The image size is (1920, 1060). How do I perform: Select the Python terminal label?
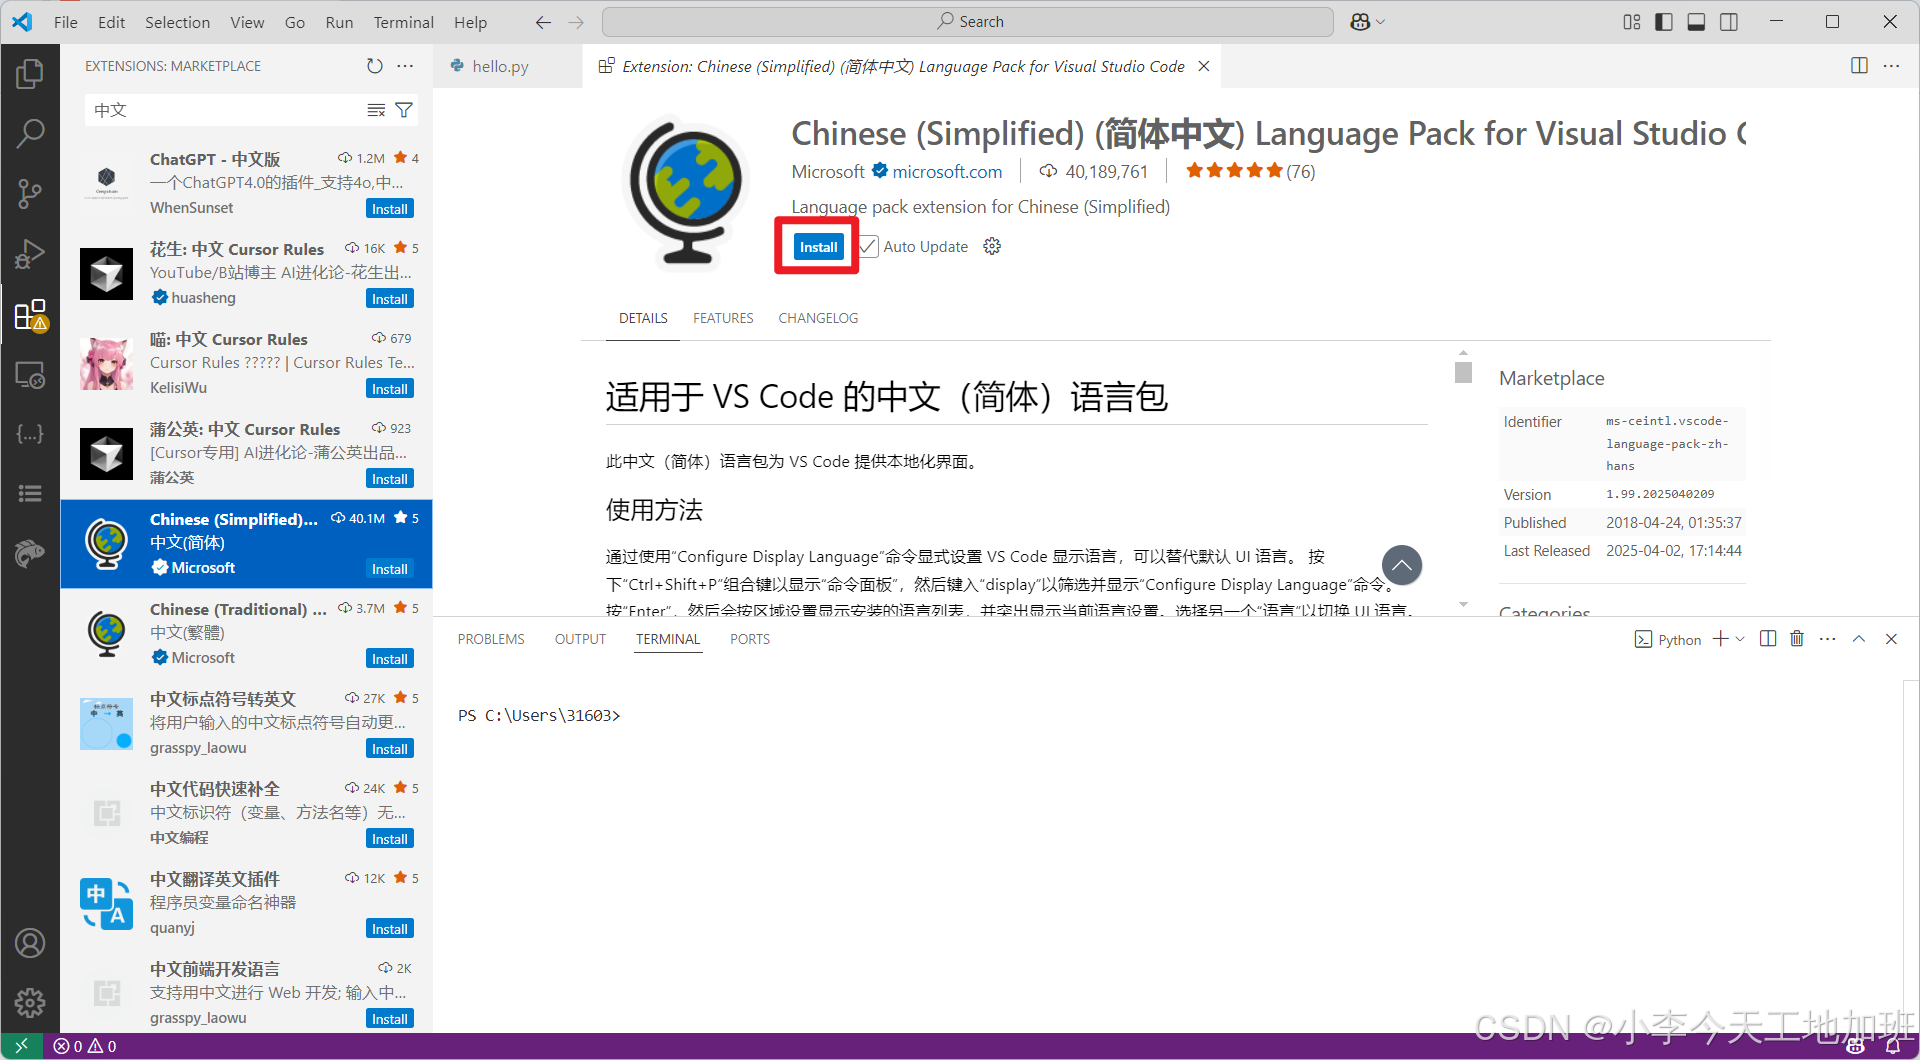pyautogui.click(x=1668, y=639)
